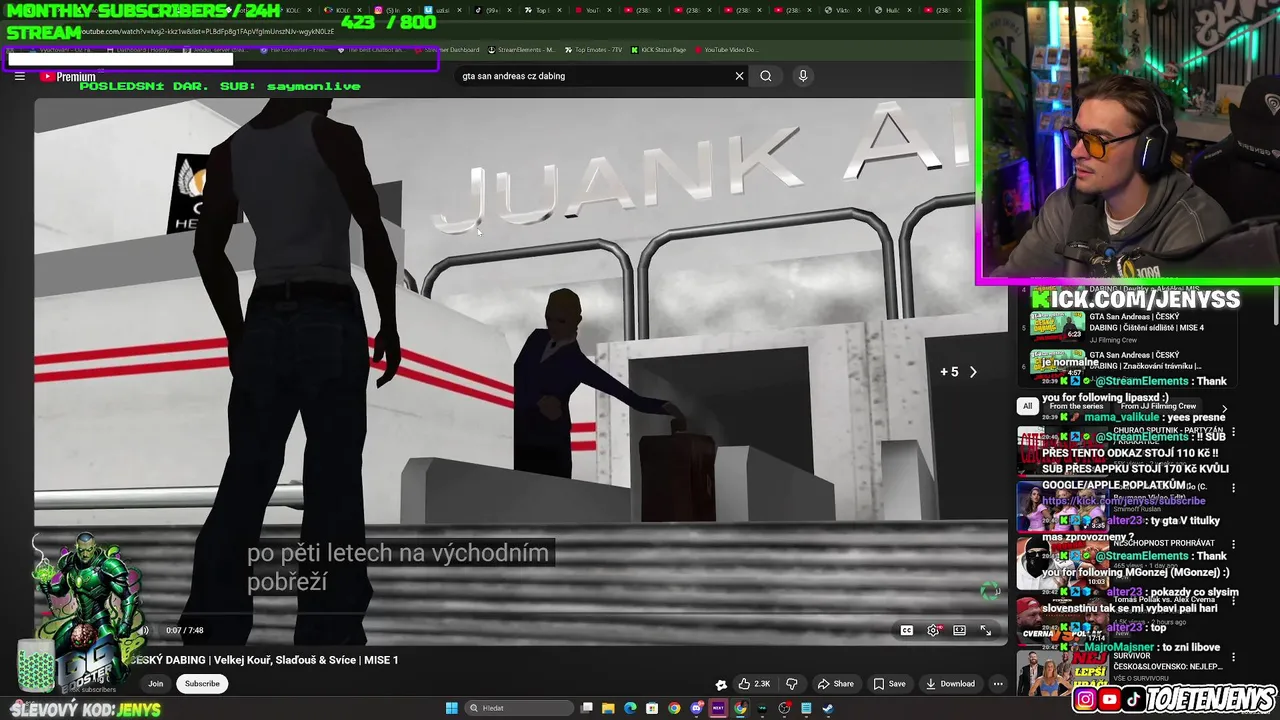Open Windows Start menu
This screenshot has height=720, width=1280.
tap(452, 708)
